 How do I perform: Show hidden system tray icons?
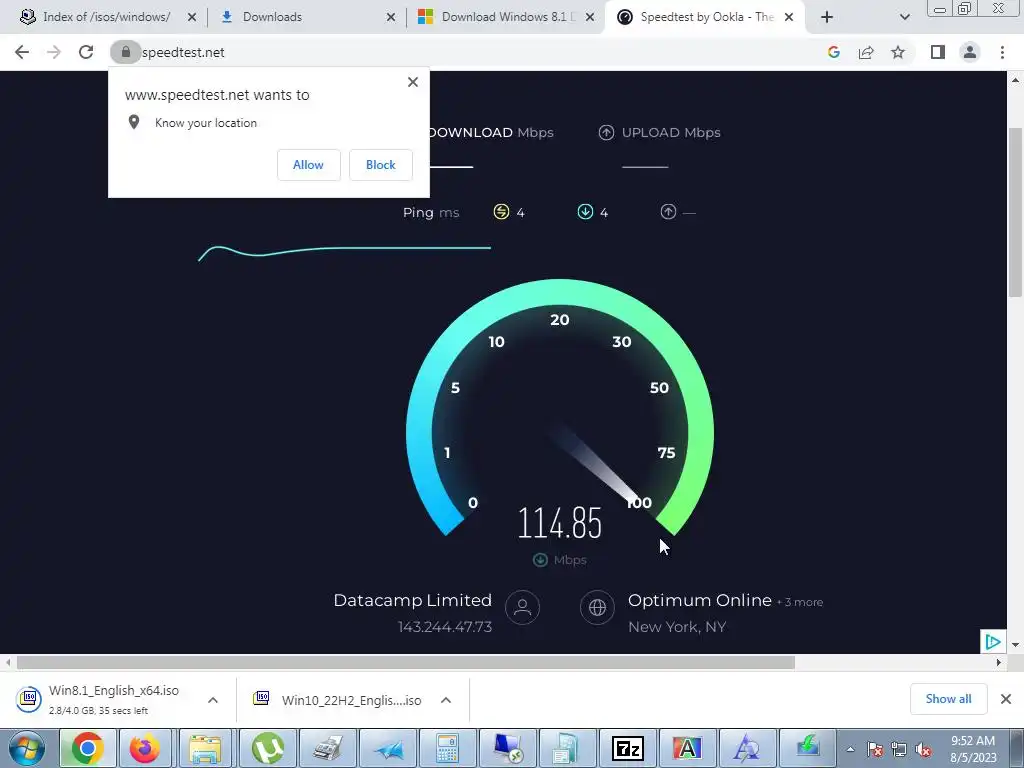point(850,750)
